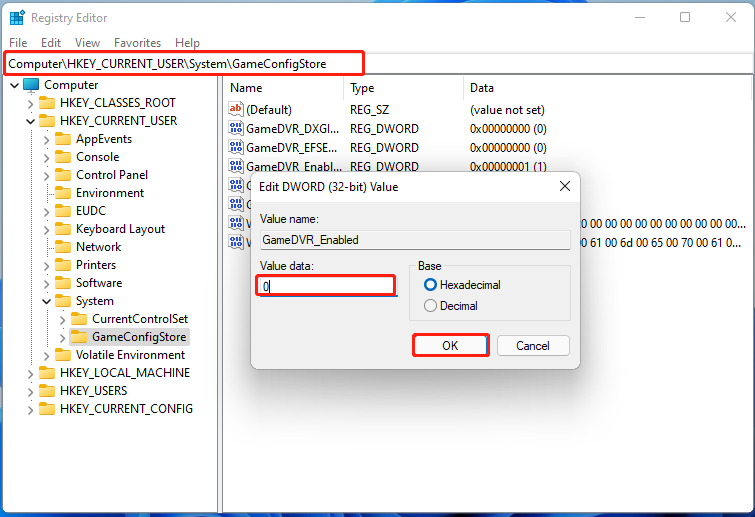Click the HKEY_CLASSES_ROOT folder icon
The height and width of the screenshot is (517, 755).
[47, 103]
